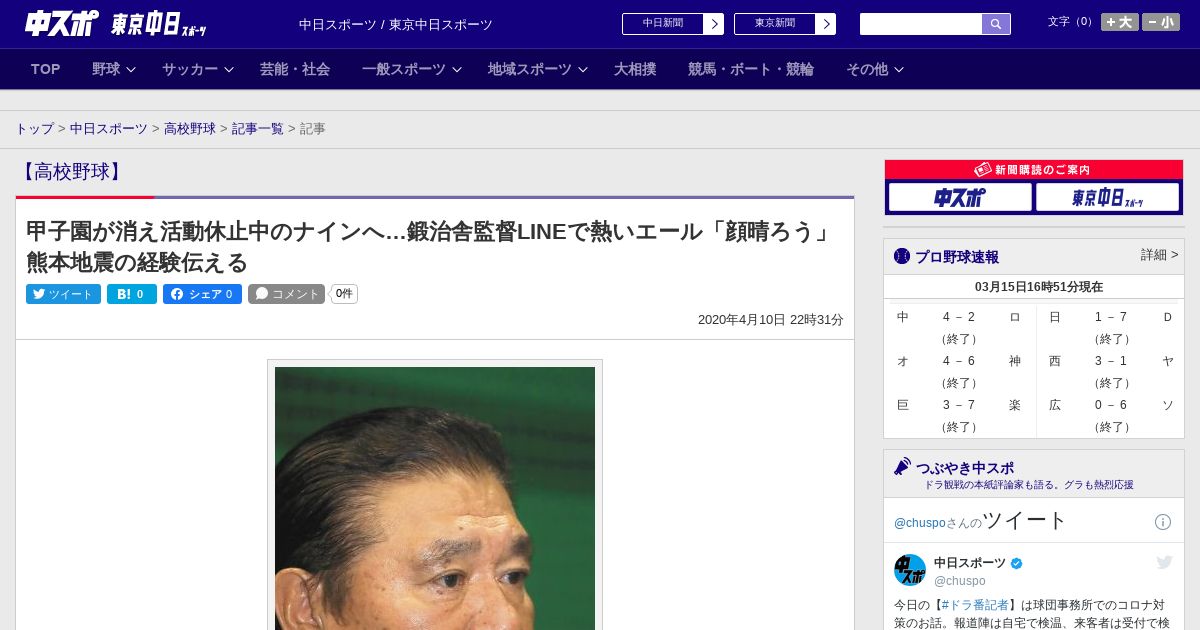Image resolution: width=1200 pixels, height=630 pixels.
Task: Go to 記事一覧 in the breadcrumb
Action: [258, 129]
